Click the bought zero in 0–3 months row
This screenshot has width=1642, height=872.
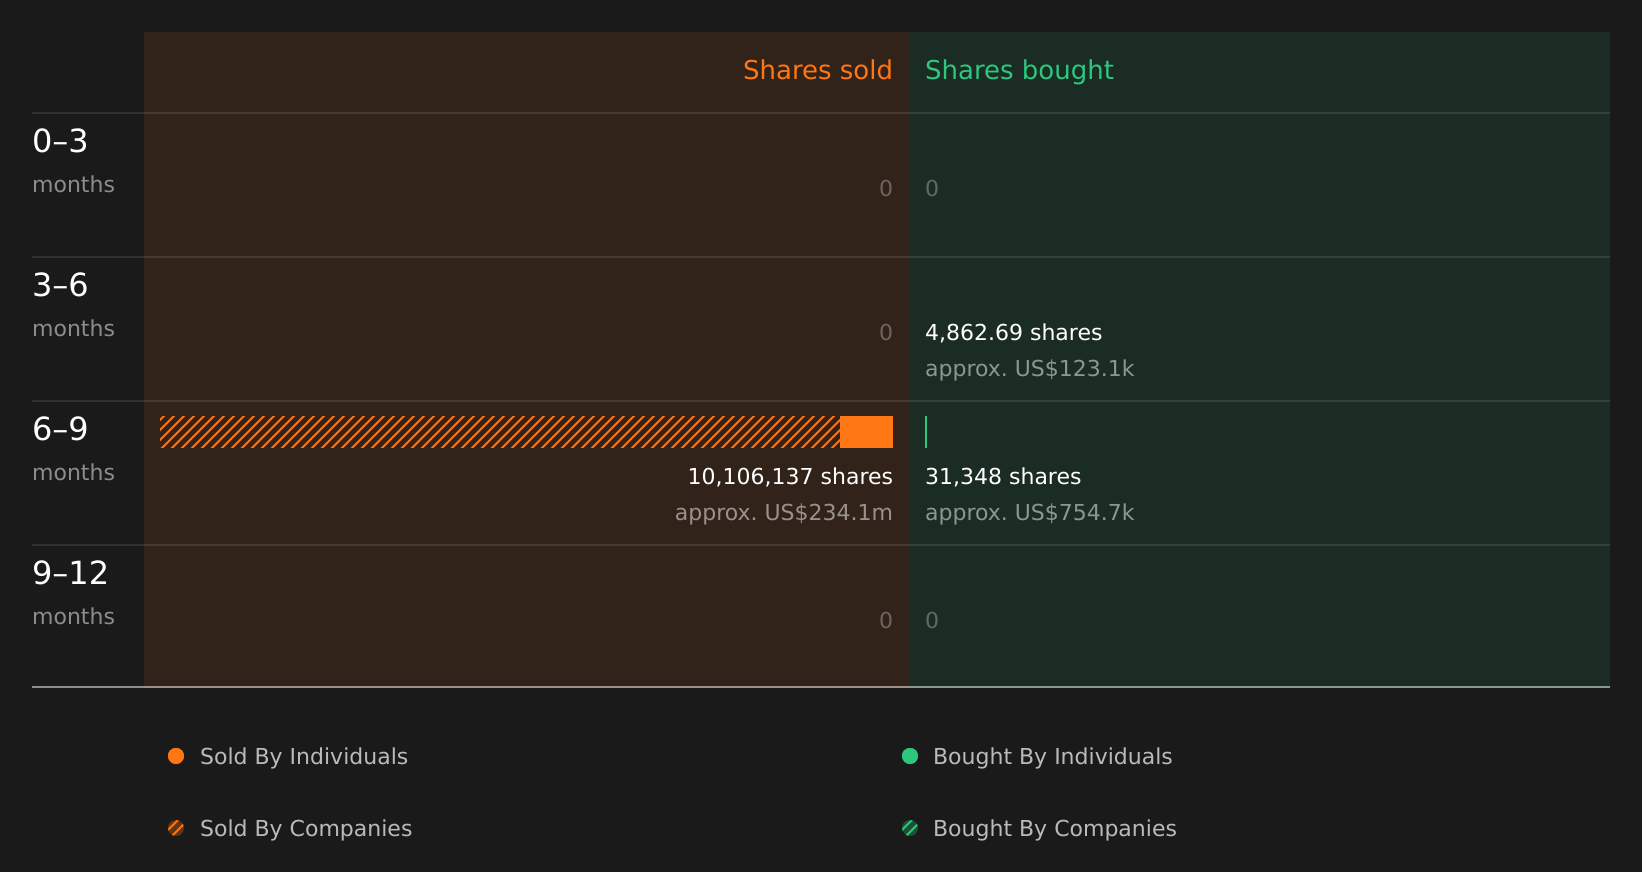point(932,189)
